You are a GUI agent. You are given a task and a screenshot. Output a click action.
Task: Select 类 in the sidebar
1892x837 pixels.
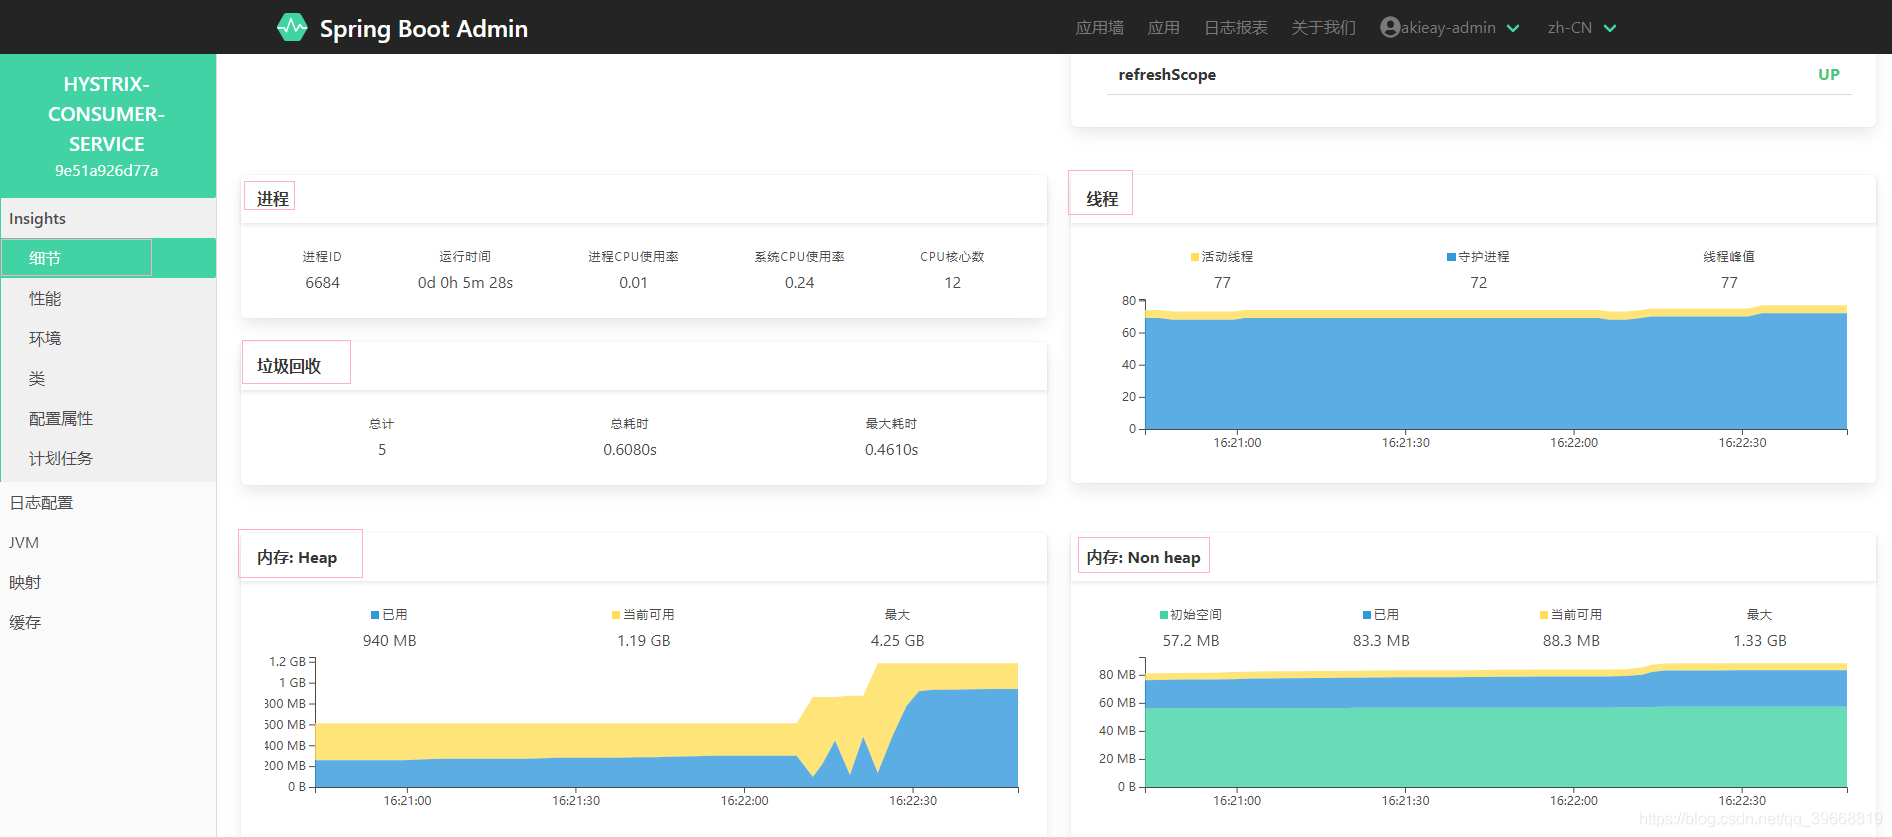[x=108, y=378]
